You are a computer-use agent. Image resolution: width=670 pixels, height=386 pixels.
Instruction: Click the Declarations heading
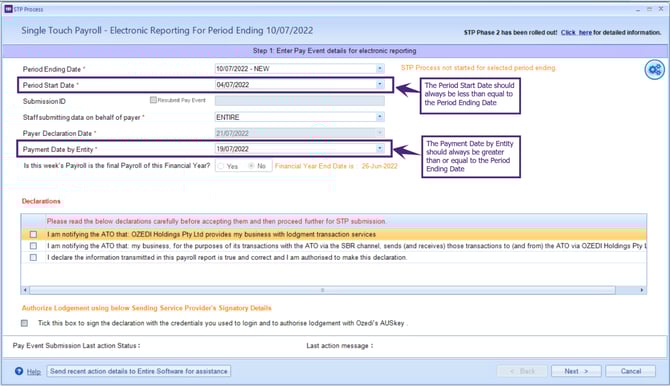click(41, 201)
